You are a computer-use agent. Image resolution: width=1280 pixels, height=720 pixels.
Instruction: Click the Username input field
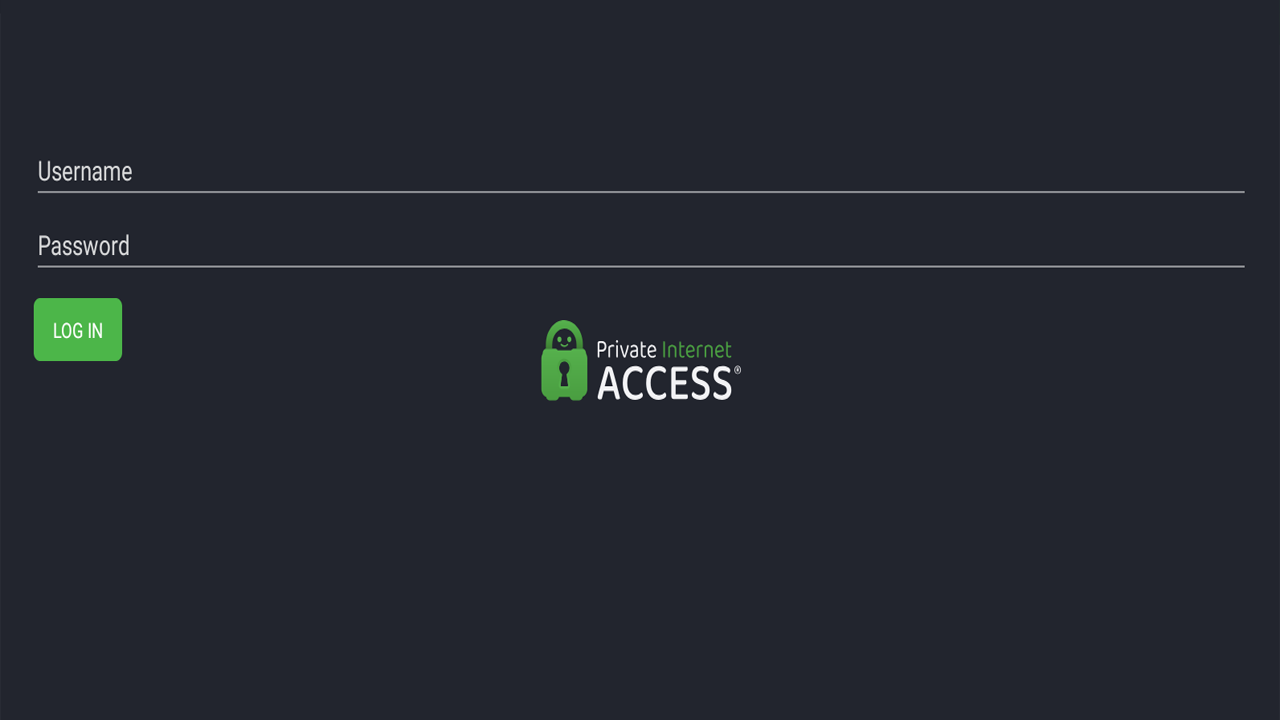pyautogui.click(x=640, y=172)
